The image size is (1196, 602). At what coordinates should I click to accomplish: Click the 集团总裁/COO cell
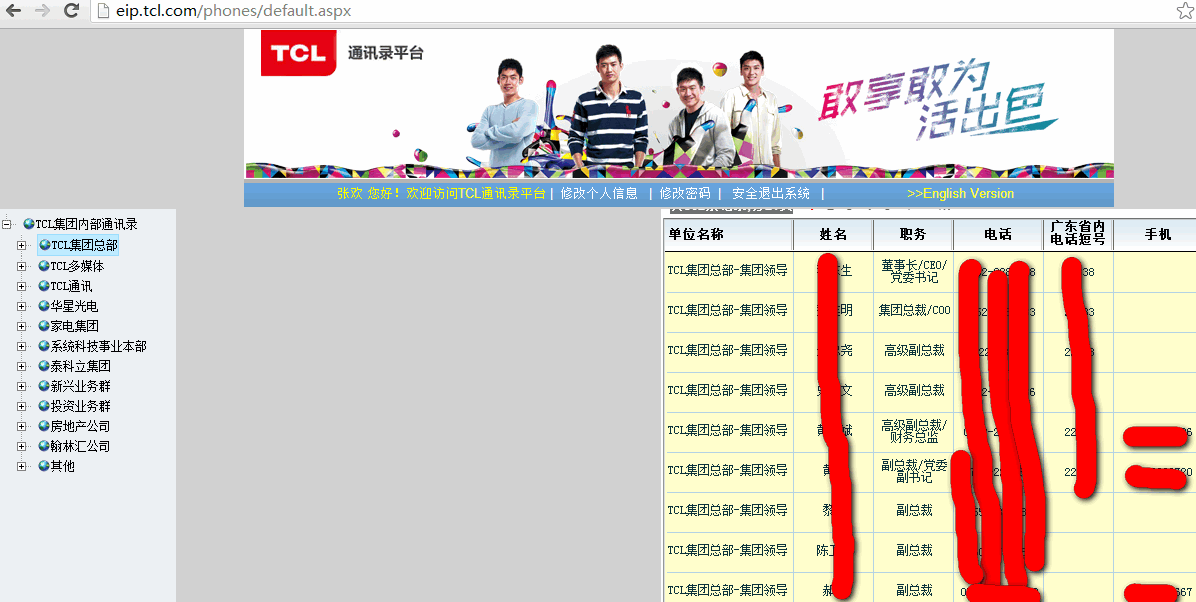coord(913,311)
